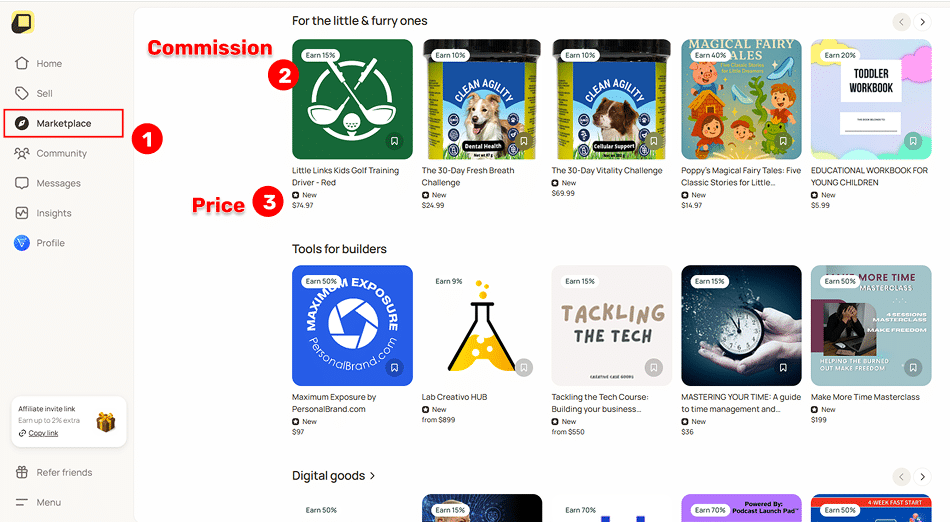Select Marketplace in the sidebar
Screen dimensions: 950x523
tap(64, 124)
